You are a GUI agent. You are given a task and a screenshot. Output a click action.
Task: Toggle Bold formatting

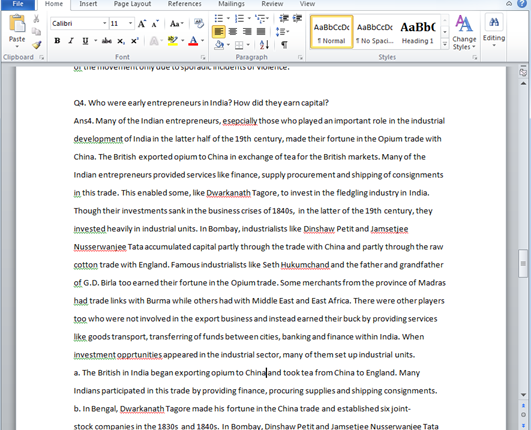pyautogui.click(x=57, y=41)
